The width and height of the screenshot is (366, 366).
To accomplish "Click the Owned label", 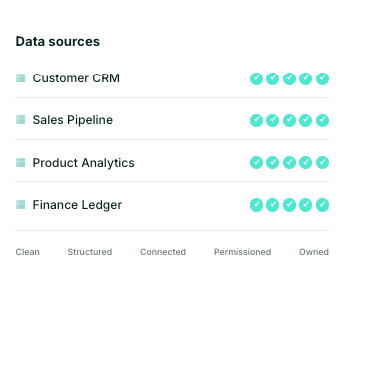I will click(314, 252).
